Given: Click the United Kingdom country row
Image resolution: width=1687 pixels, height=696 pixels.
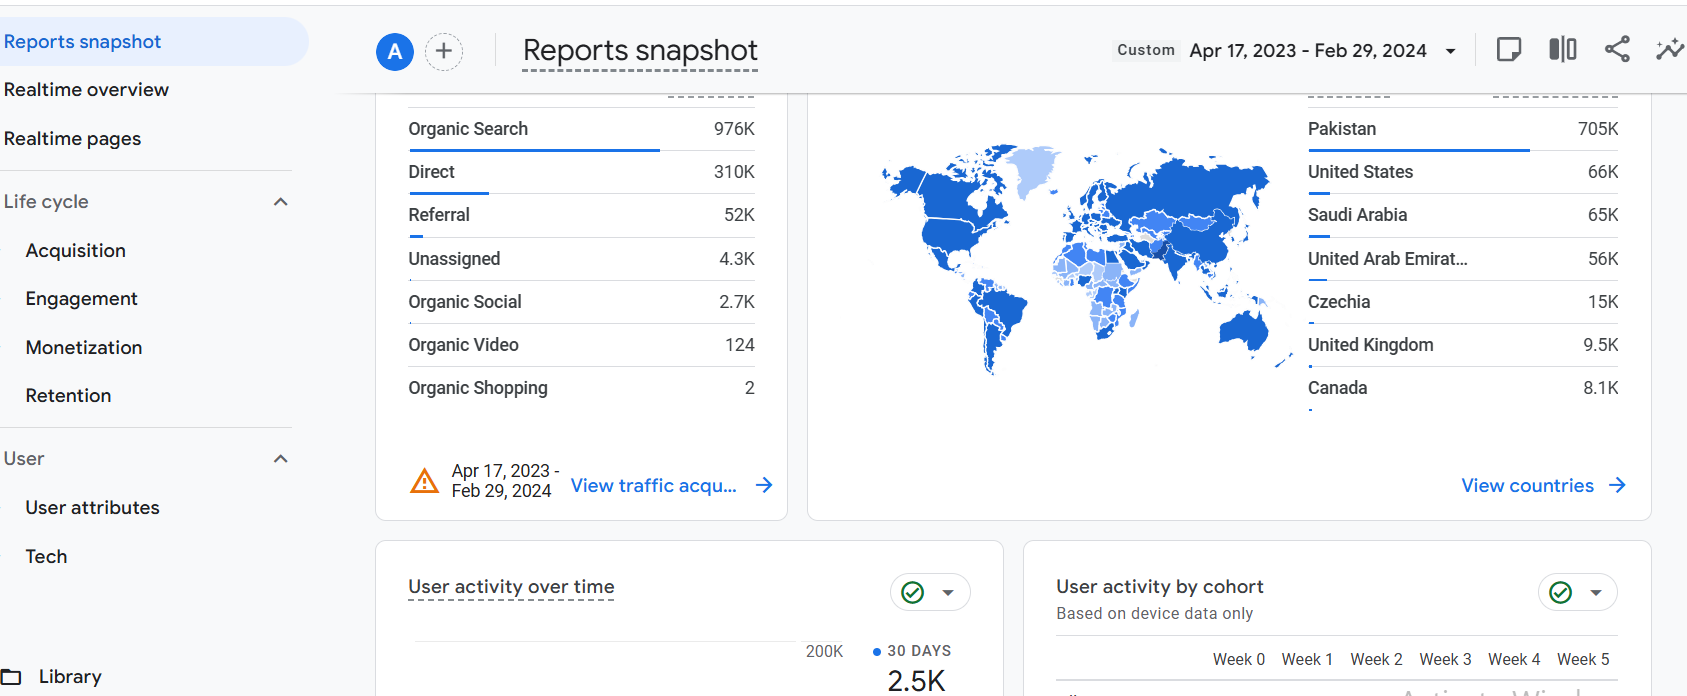Looking at the screenshot, I should [1463, 345].
